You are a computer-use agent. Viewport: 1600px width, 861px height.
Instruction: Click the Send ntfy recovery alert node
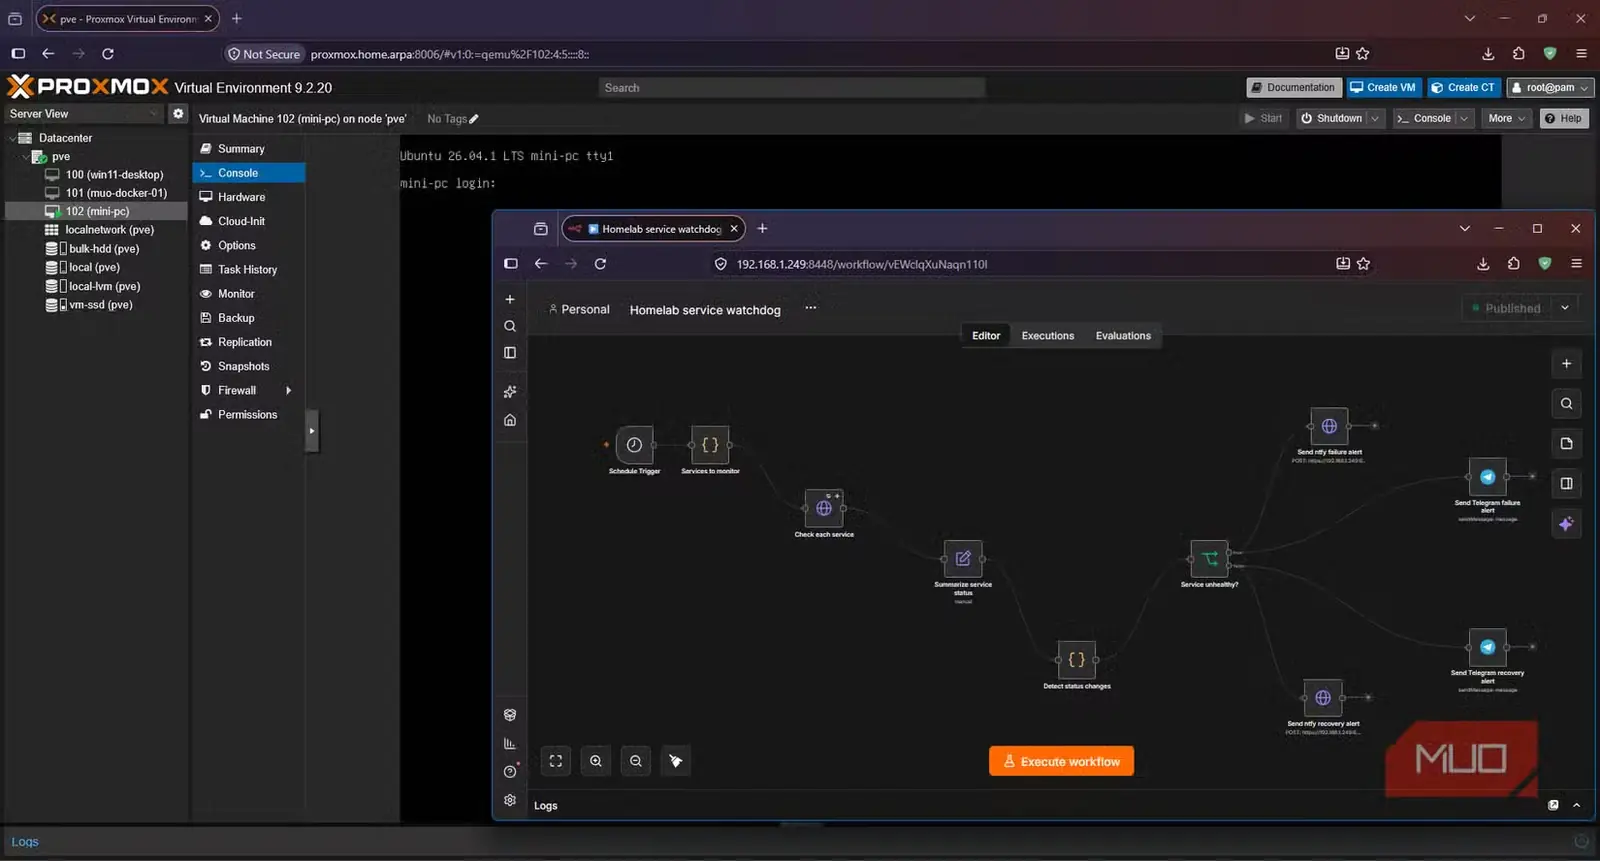1323,698
